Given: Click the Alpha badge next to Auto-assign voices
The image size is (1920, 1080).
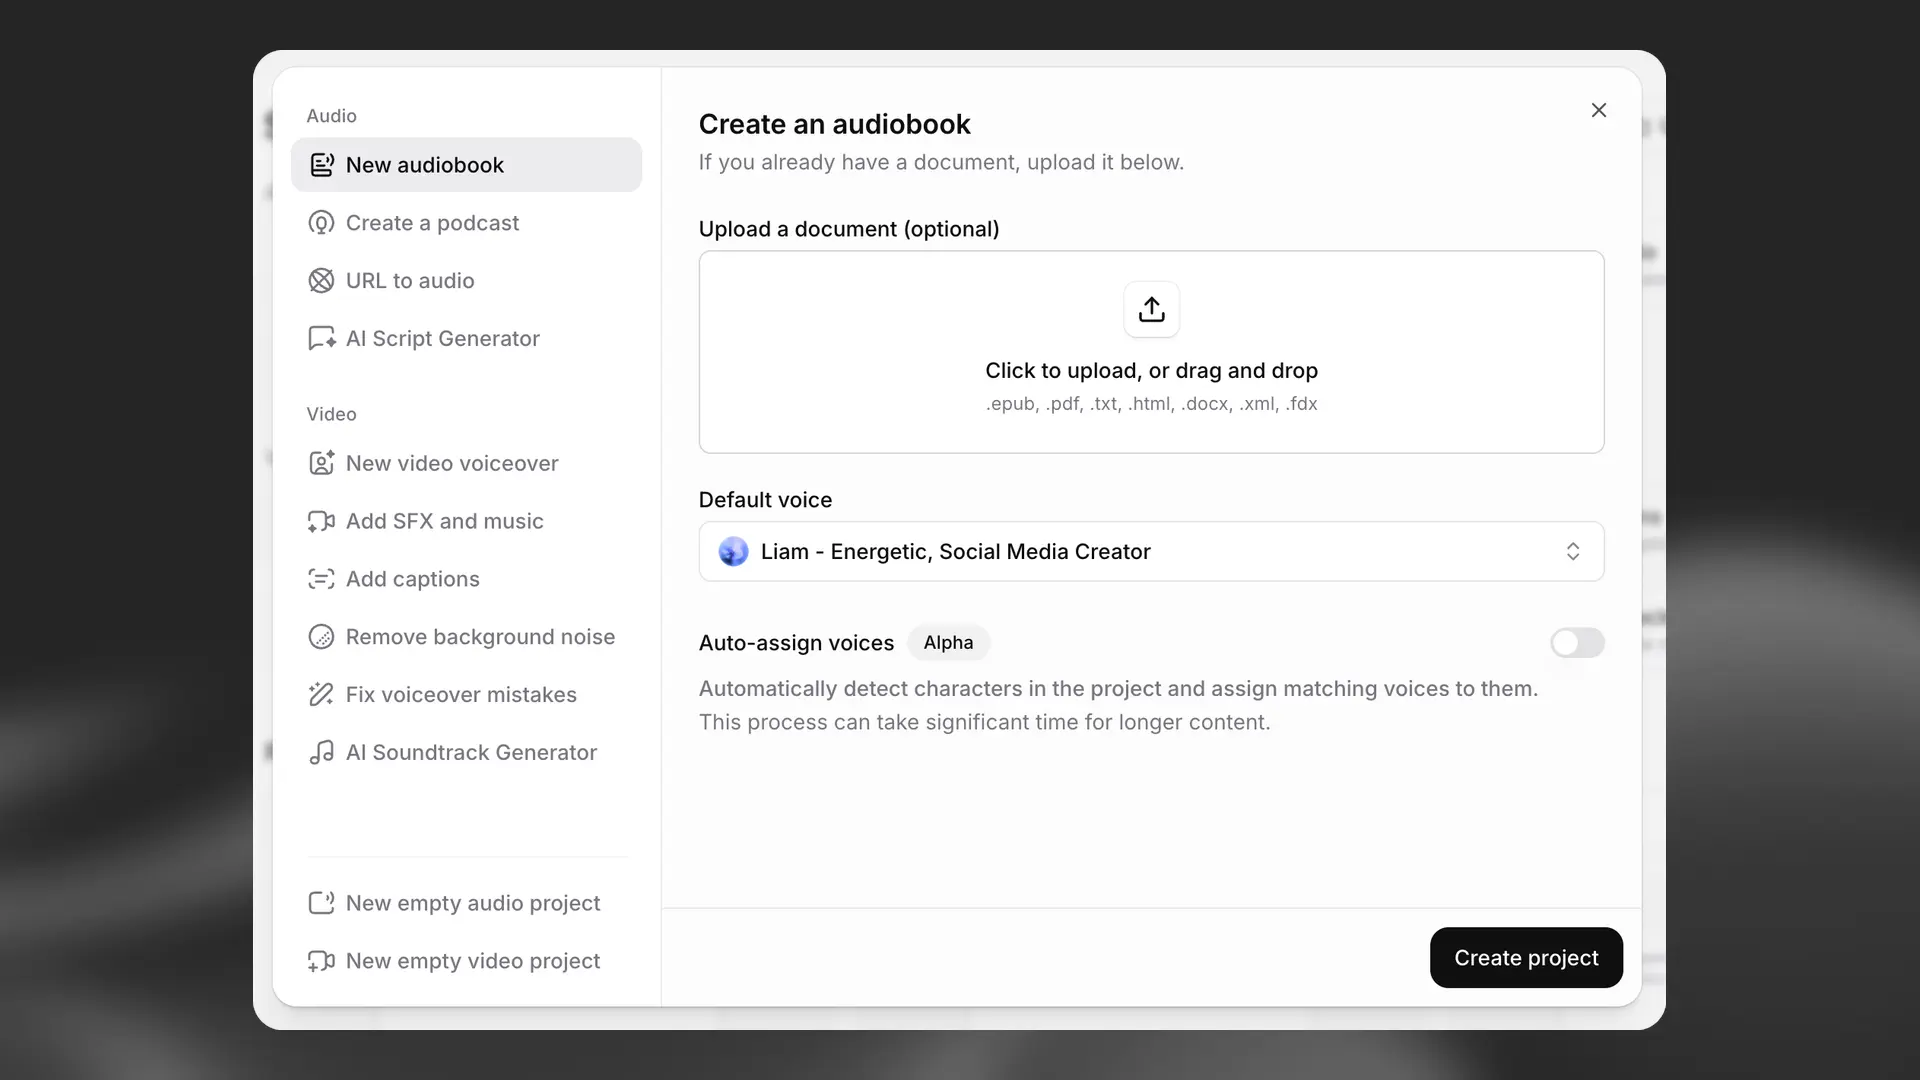Looking at the screenshot, I should [x=948, y=643].
